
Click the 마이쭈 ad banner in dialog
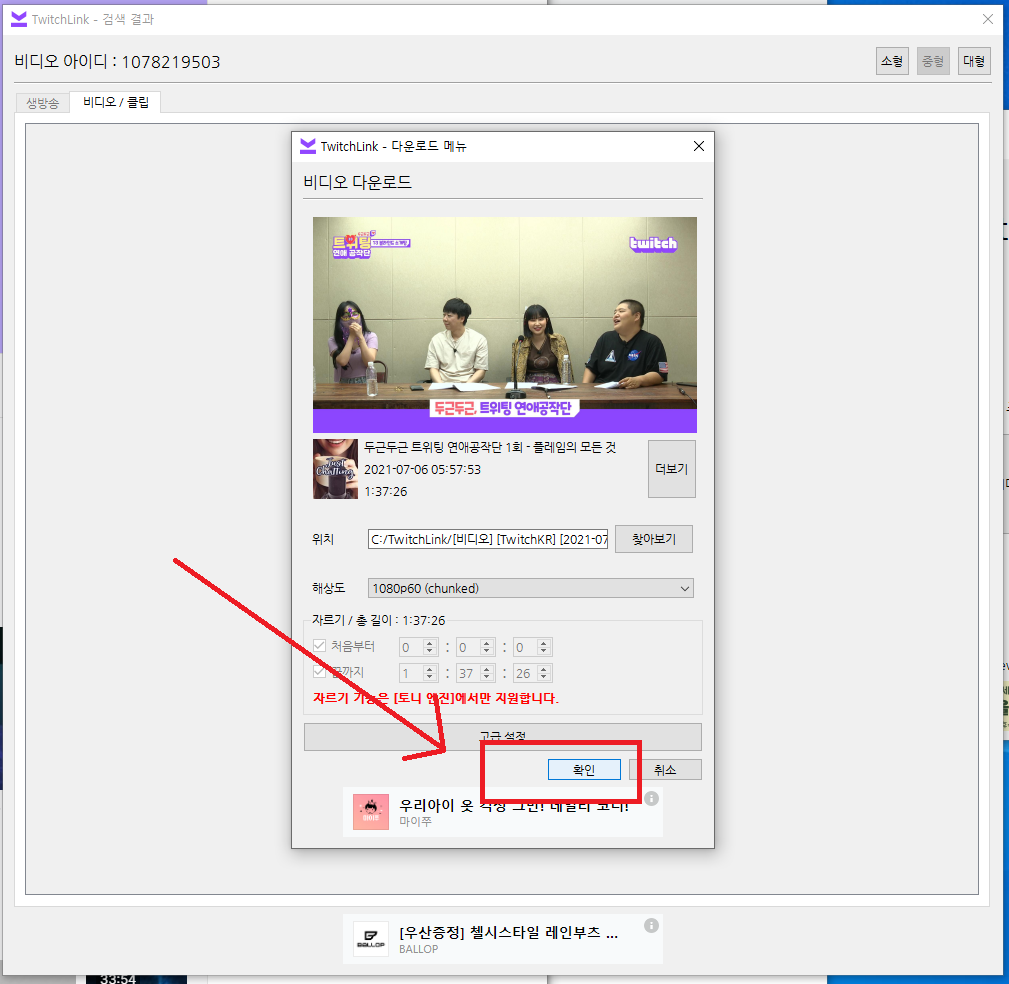(x=503, y=812)
